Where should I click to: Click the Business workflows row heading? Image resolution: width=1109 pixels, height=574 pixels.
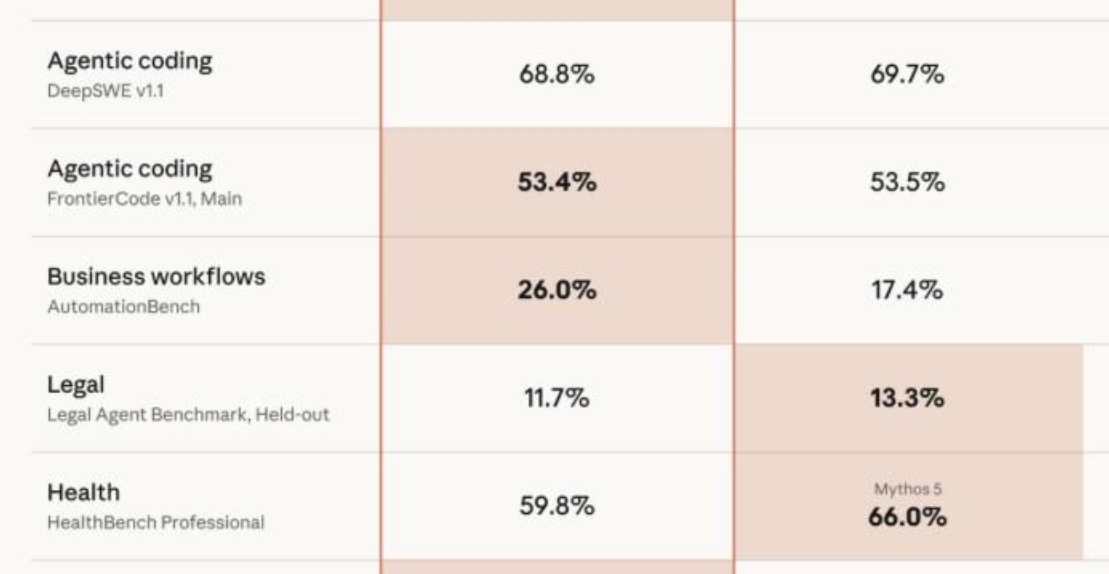156,276
